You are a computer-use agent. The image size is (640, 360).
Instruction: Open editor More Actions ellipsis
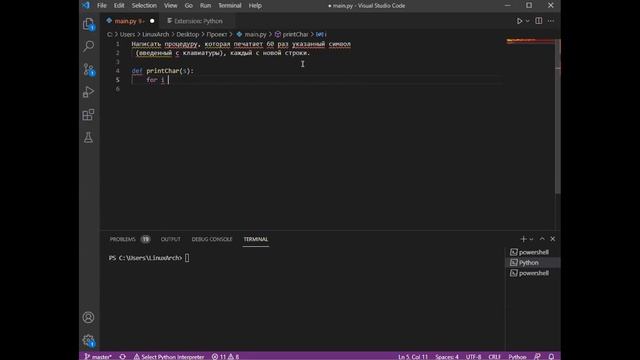point(551,21)
